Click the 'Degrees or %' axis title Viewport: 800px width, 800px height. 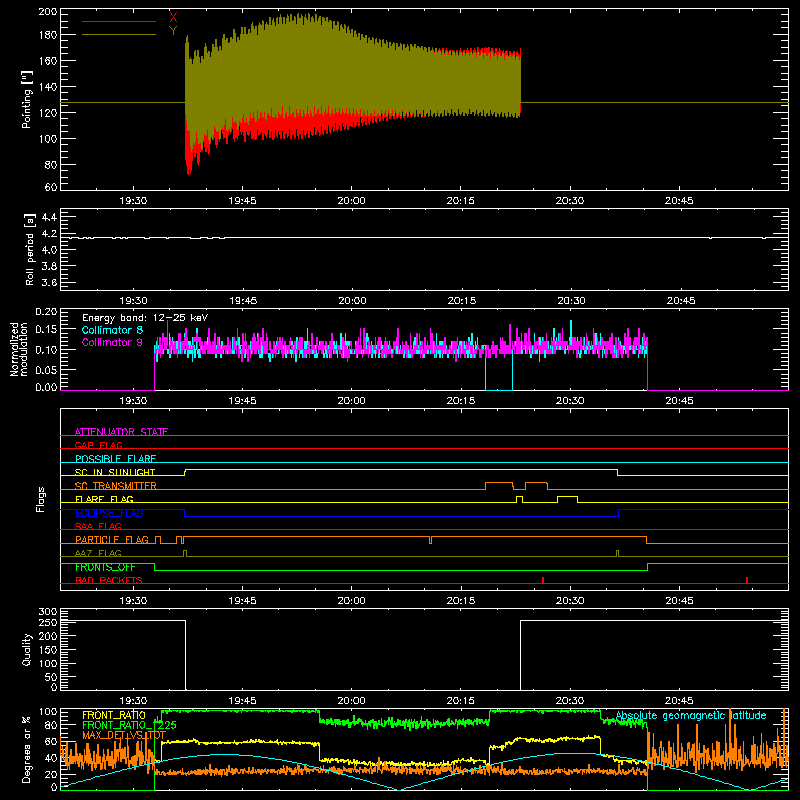[x=27, y=749]
